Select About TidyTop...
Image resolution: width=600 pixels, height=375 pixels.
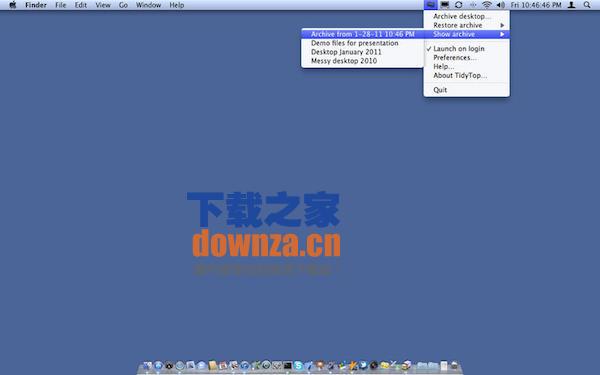point(466,75)
